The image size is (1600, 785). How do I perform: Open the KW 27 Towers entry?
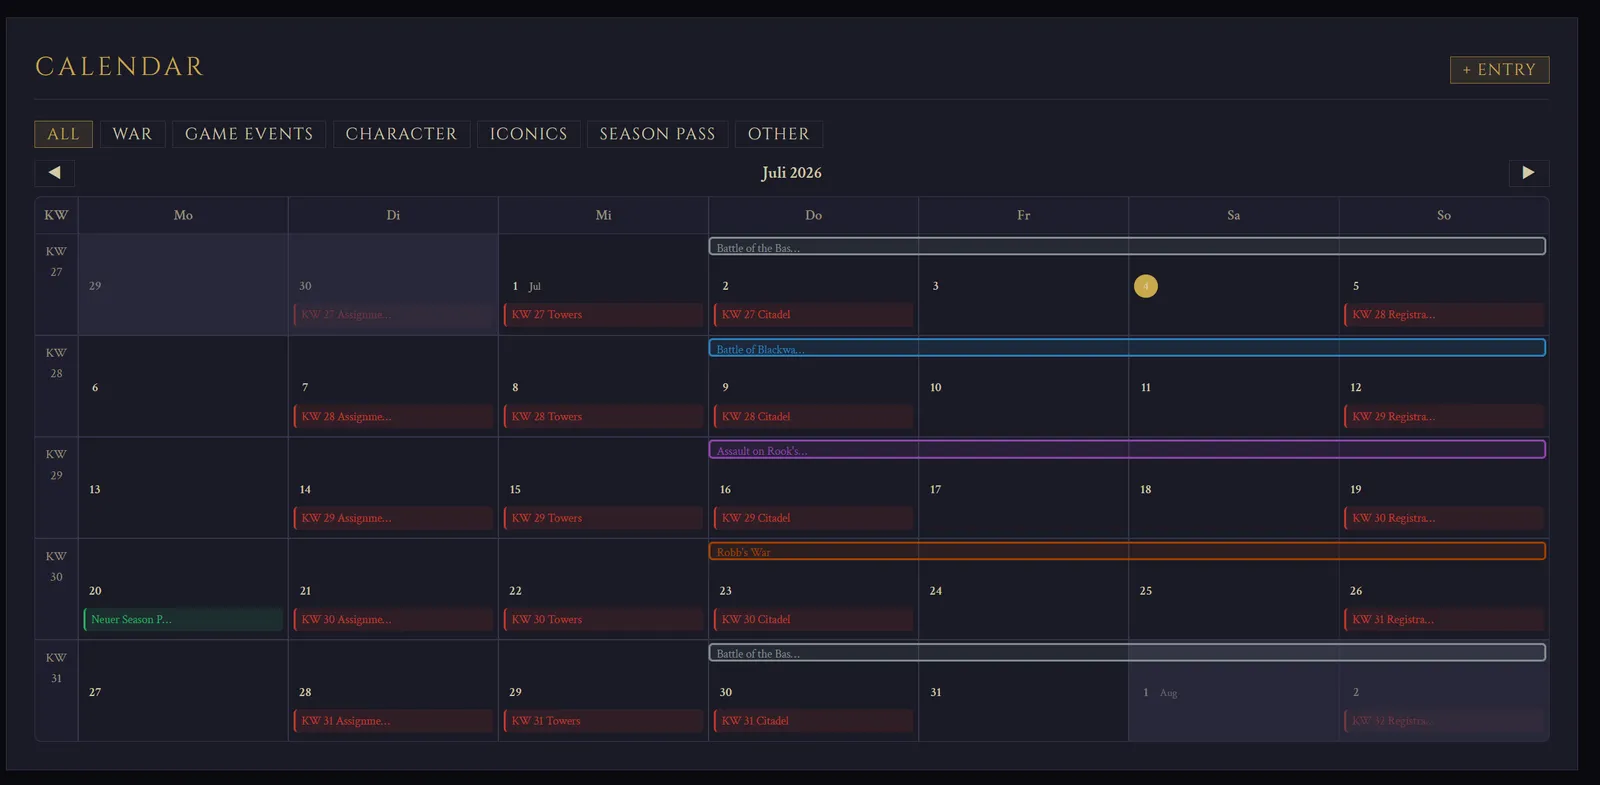point(603,315)
